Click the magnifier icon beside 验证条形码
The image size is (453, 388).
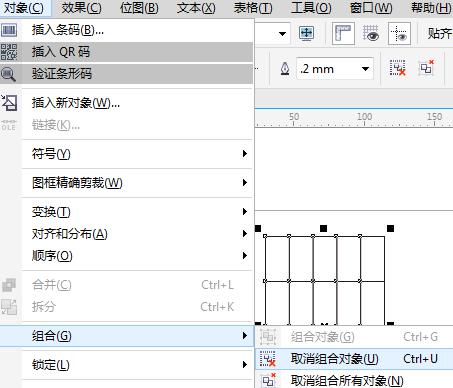[x=8, y=74]
